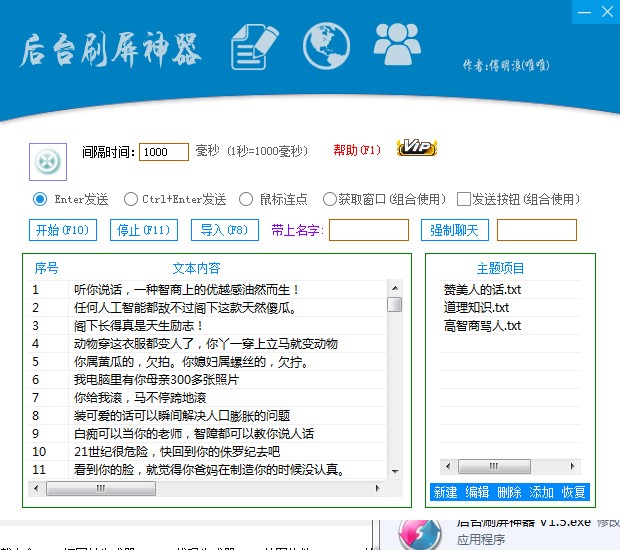
Task: Select the 鼠标连点 radio option
Action: click(246, 199)
